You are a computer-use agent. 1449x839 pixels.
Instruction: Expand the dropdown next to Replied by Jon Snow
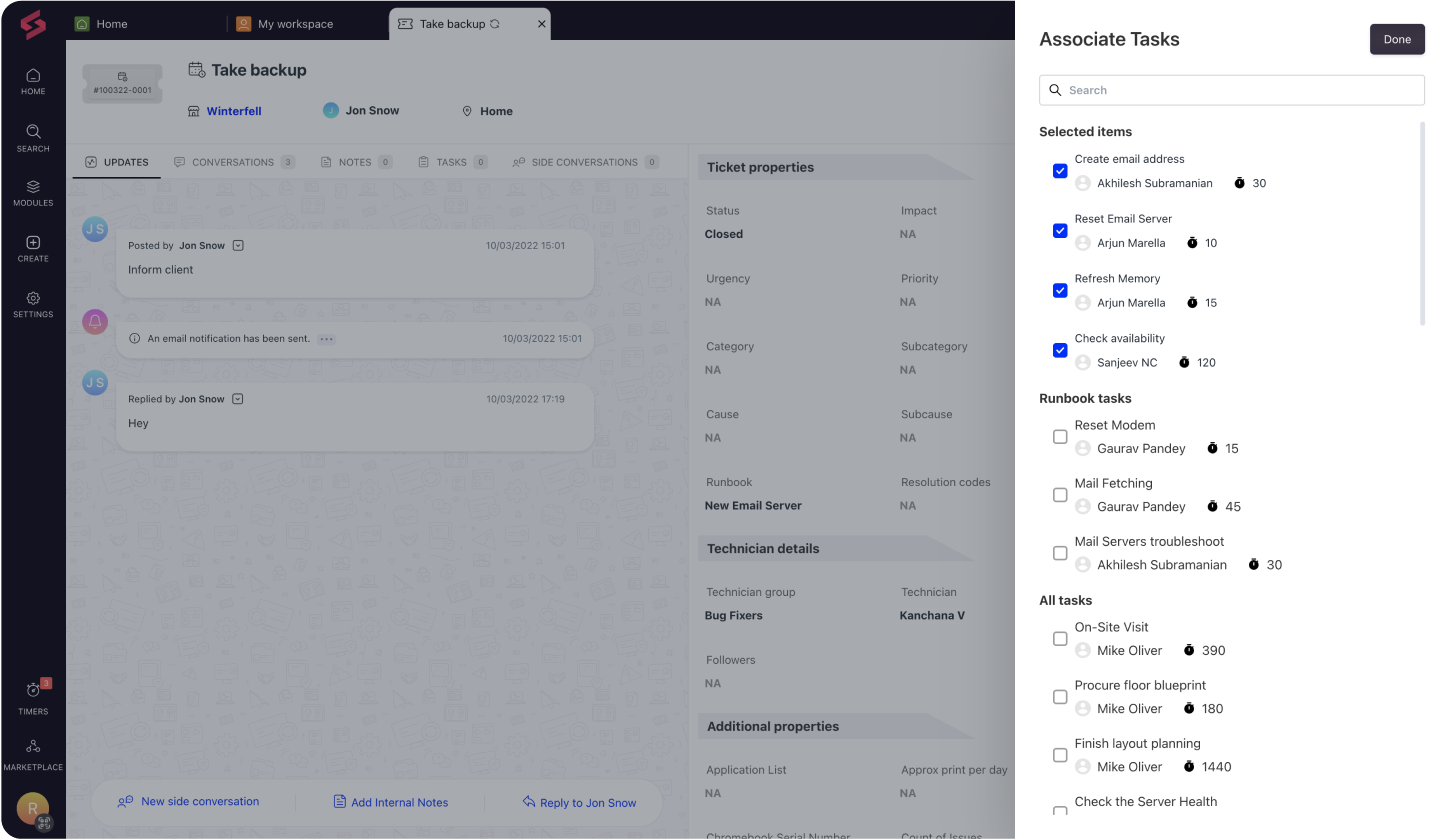238,398
